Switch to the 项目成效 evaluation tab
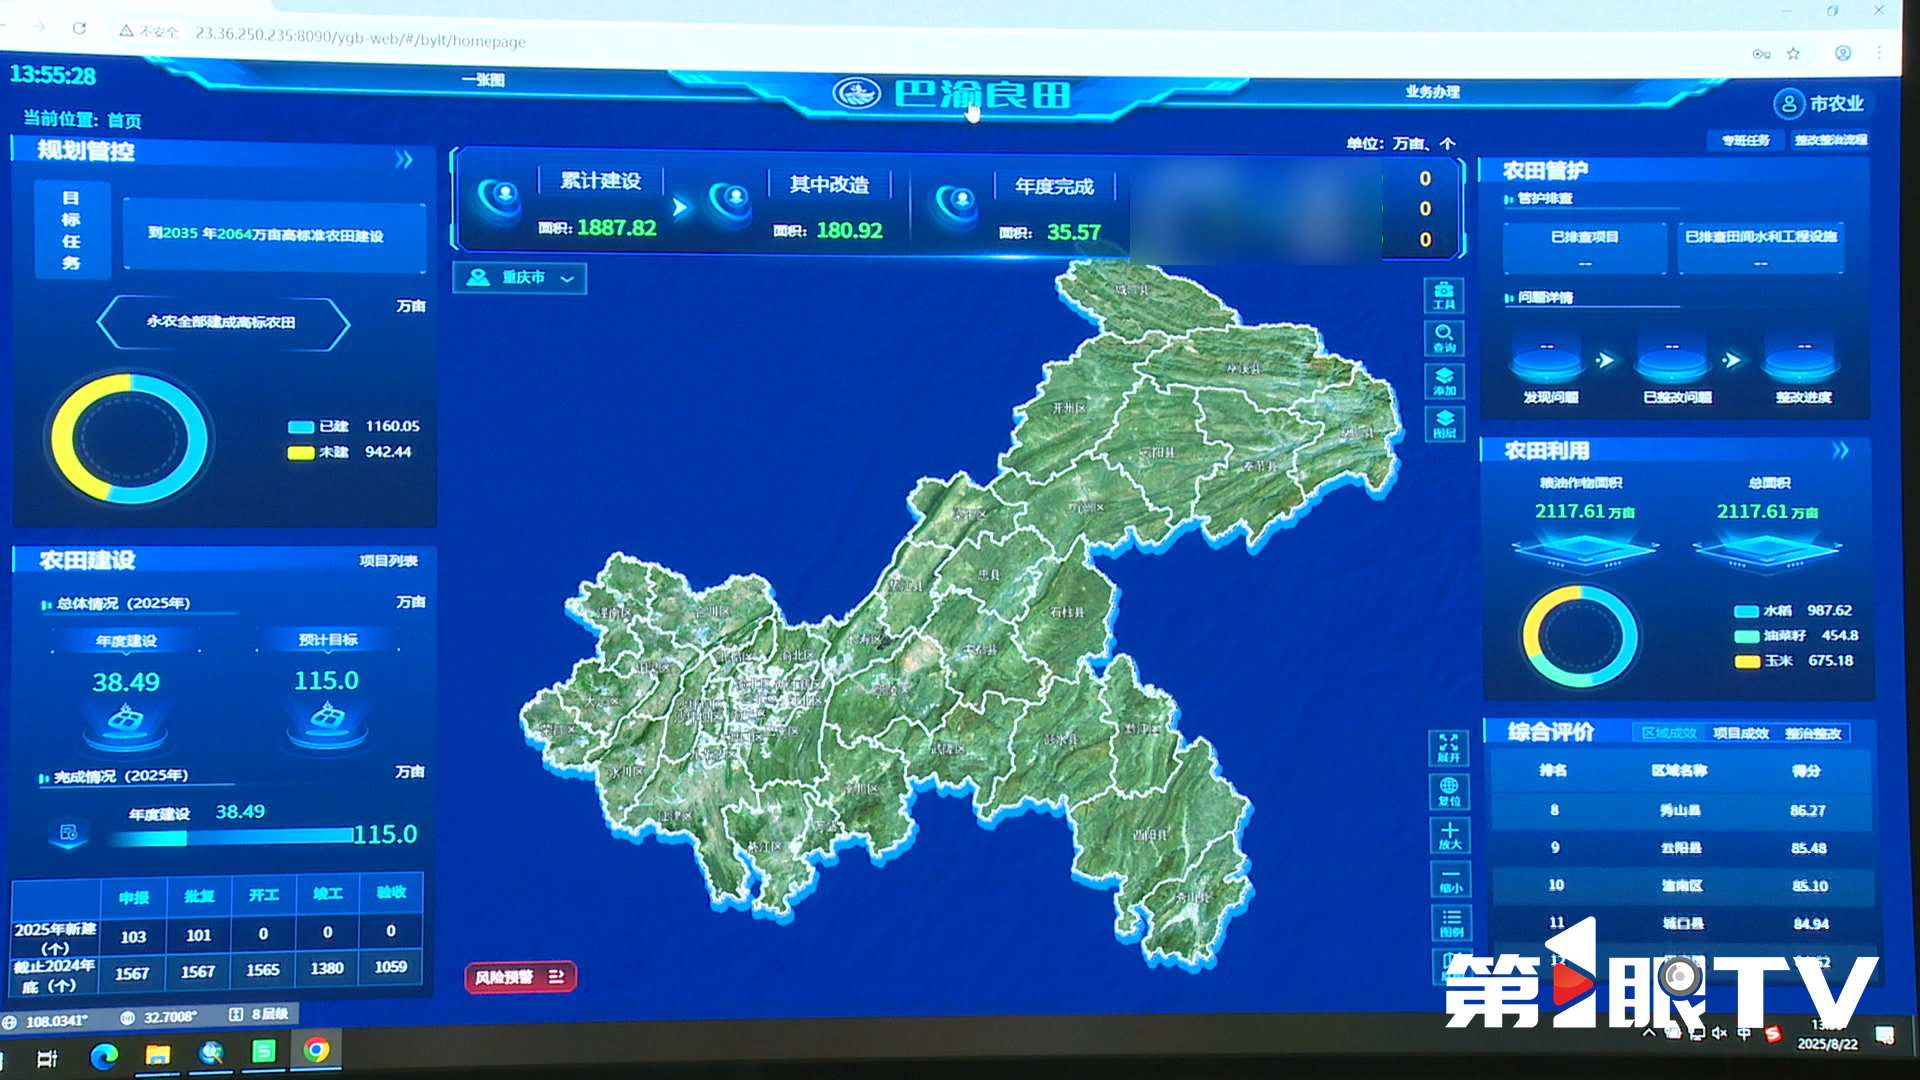The width and height of the screenshot is (1920, 1080). [1740, 733]
